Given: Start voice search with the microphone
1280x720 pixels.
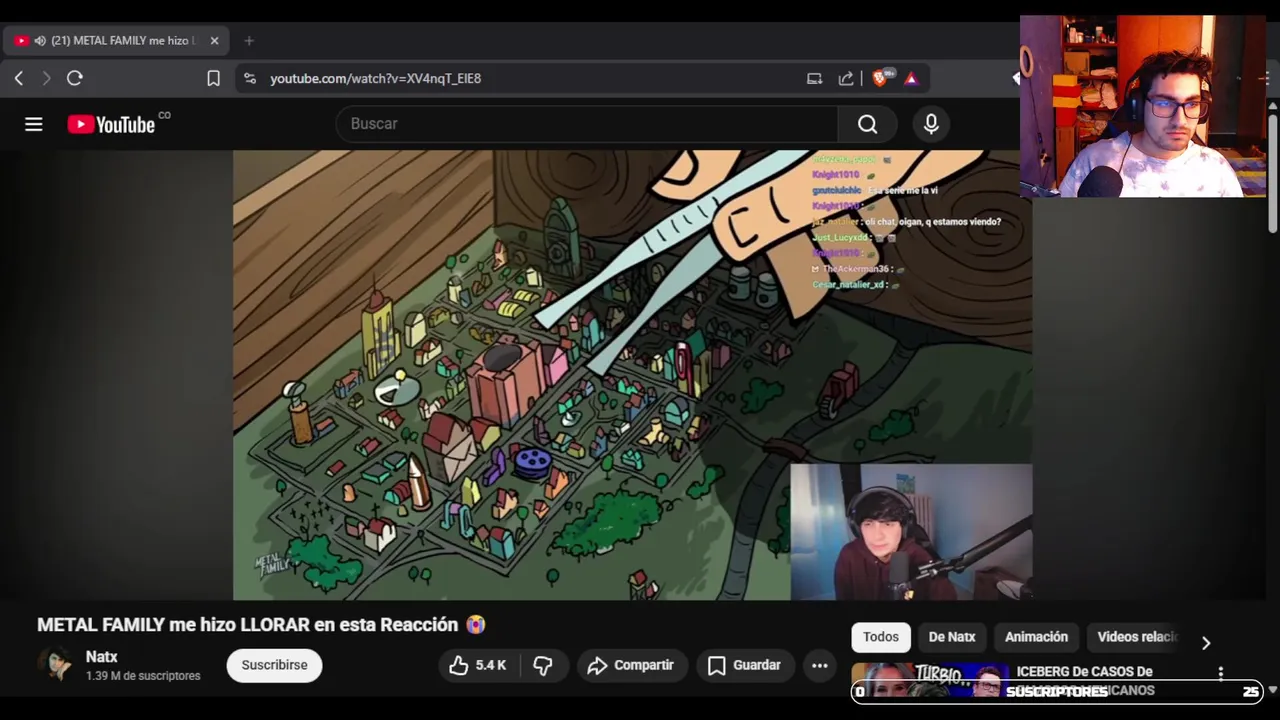Looking at the screenshot, I should coord(931,124).
